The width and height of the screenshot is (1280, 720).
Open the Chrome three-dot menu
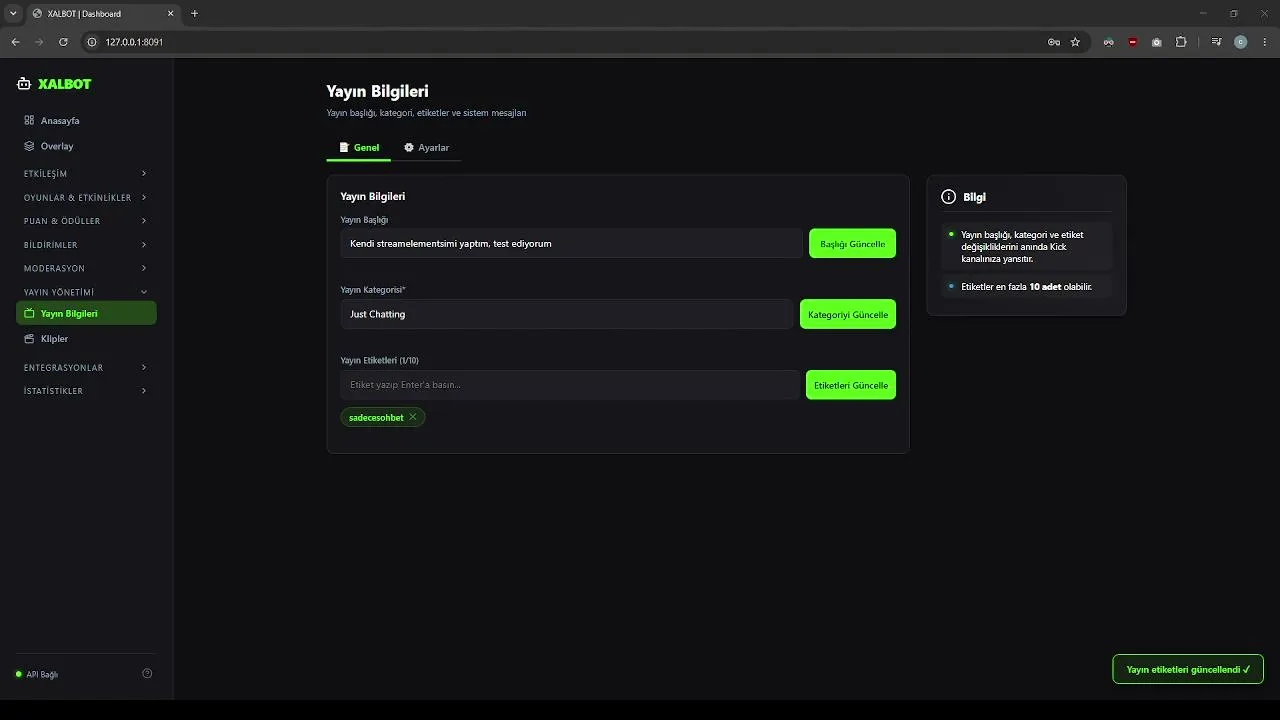click(x=1264, y=42)
